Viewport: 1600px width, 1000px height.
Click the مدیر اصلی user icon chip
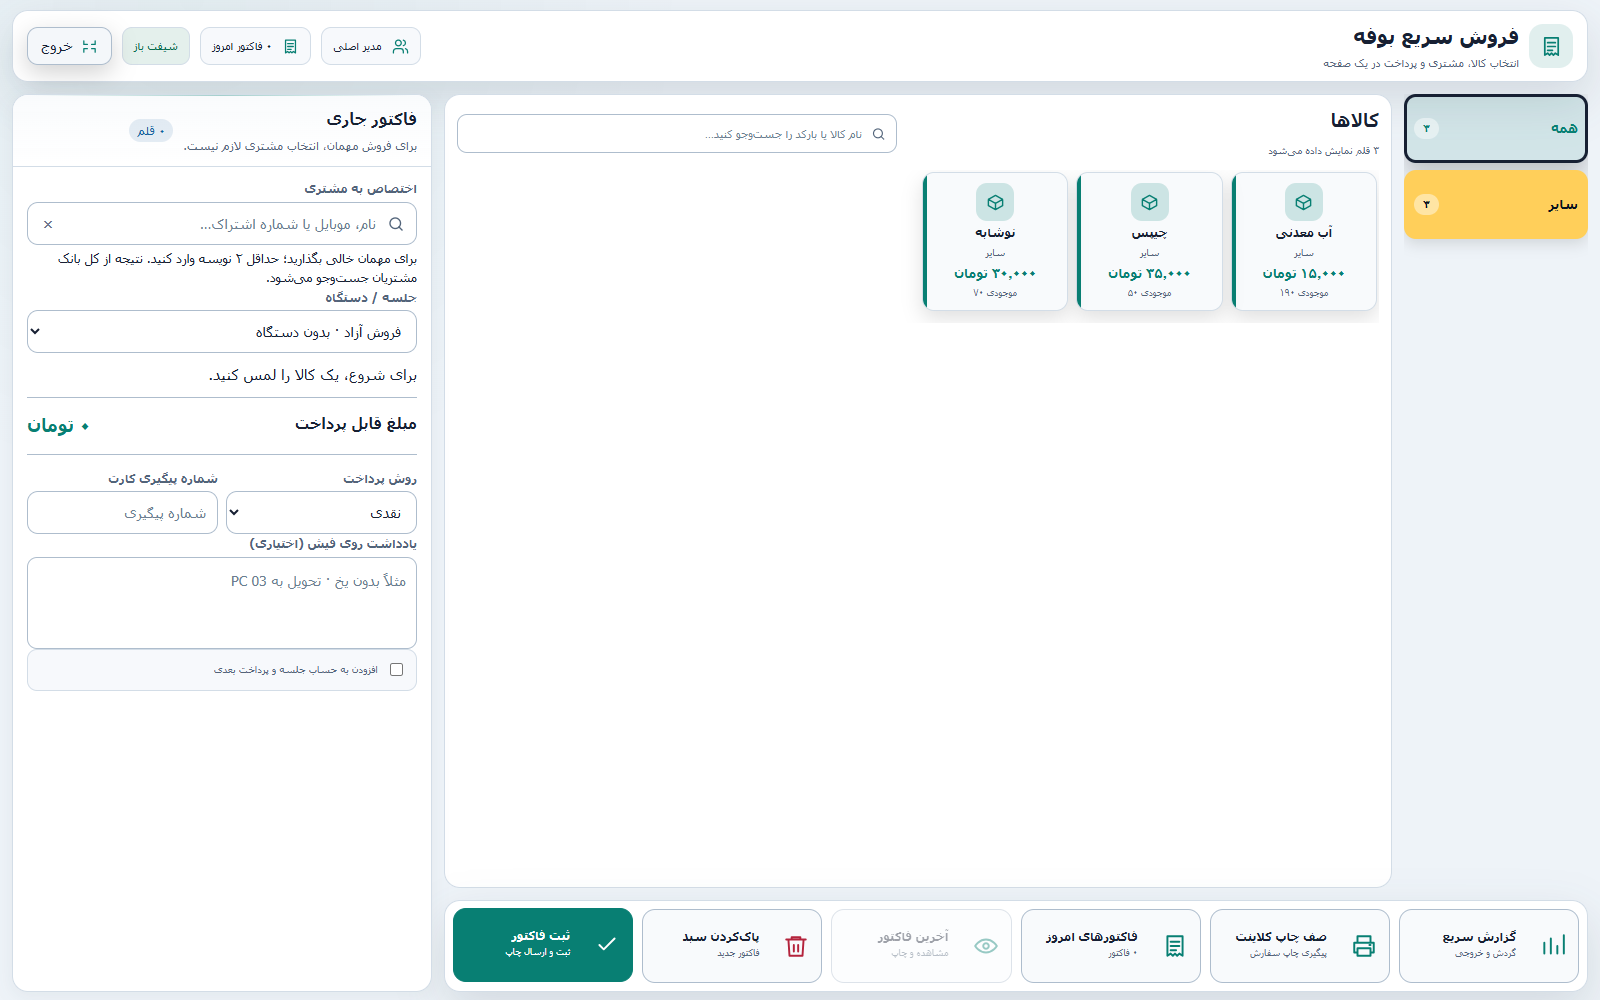tap(371, 46)
